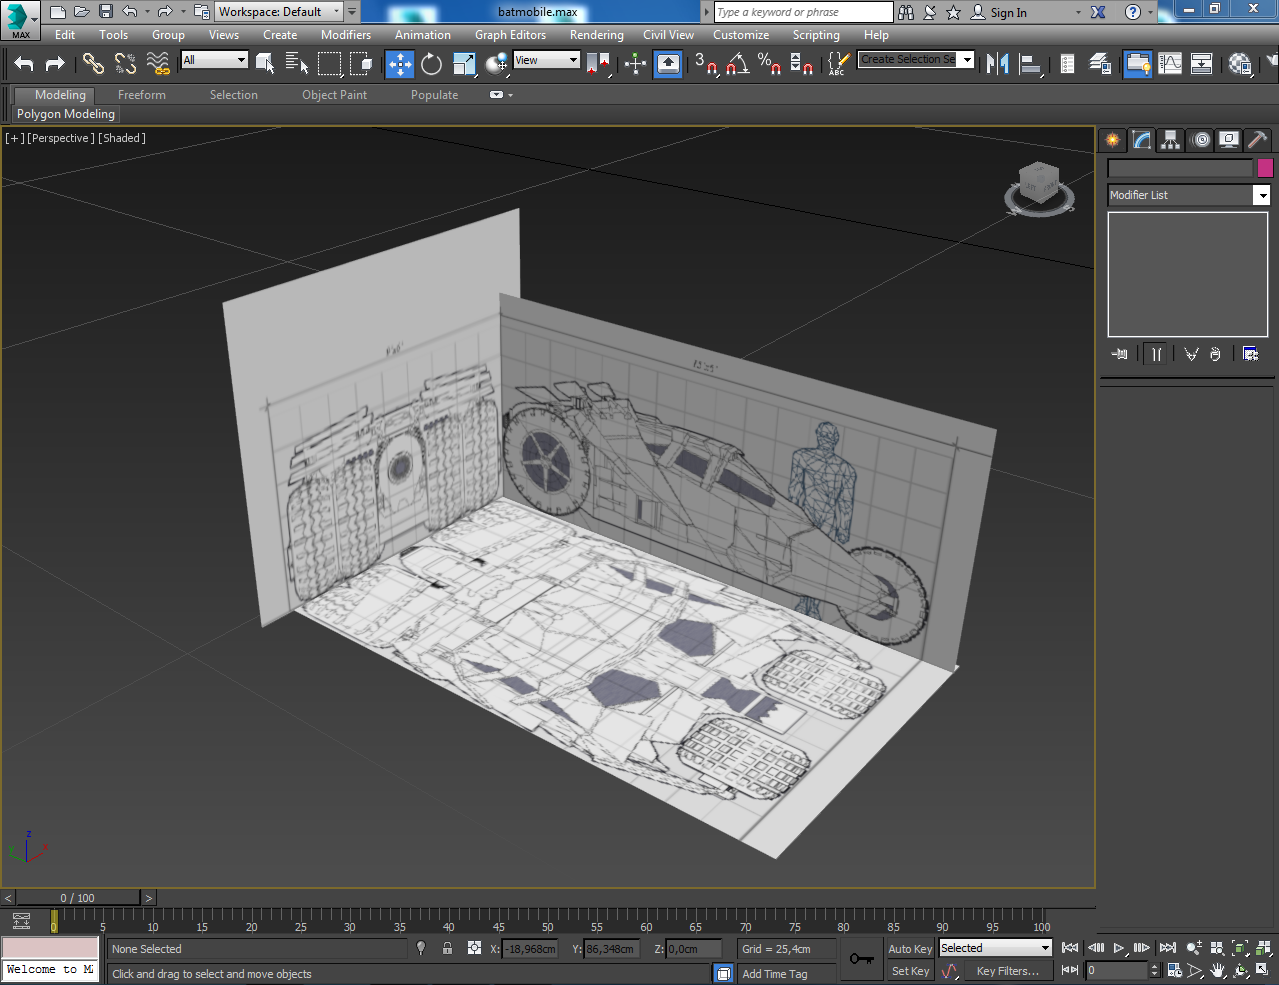Activate Bind to Space Warp tool
The image size is (1279, 985).
[158, 64]
